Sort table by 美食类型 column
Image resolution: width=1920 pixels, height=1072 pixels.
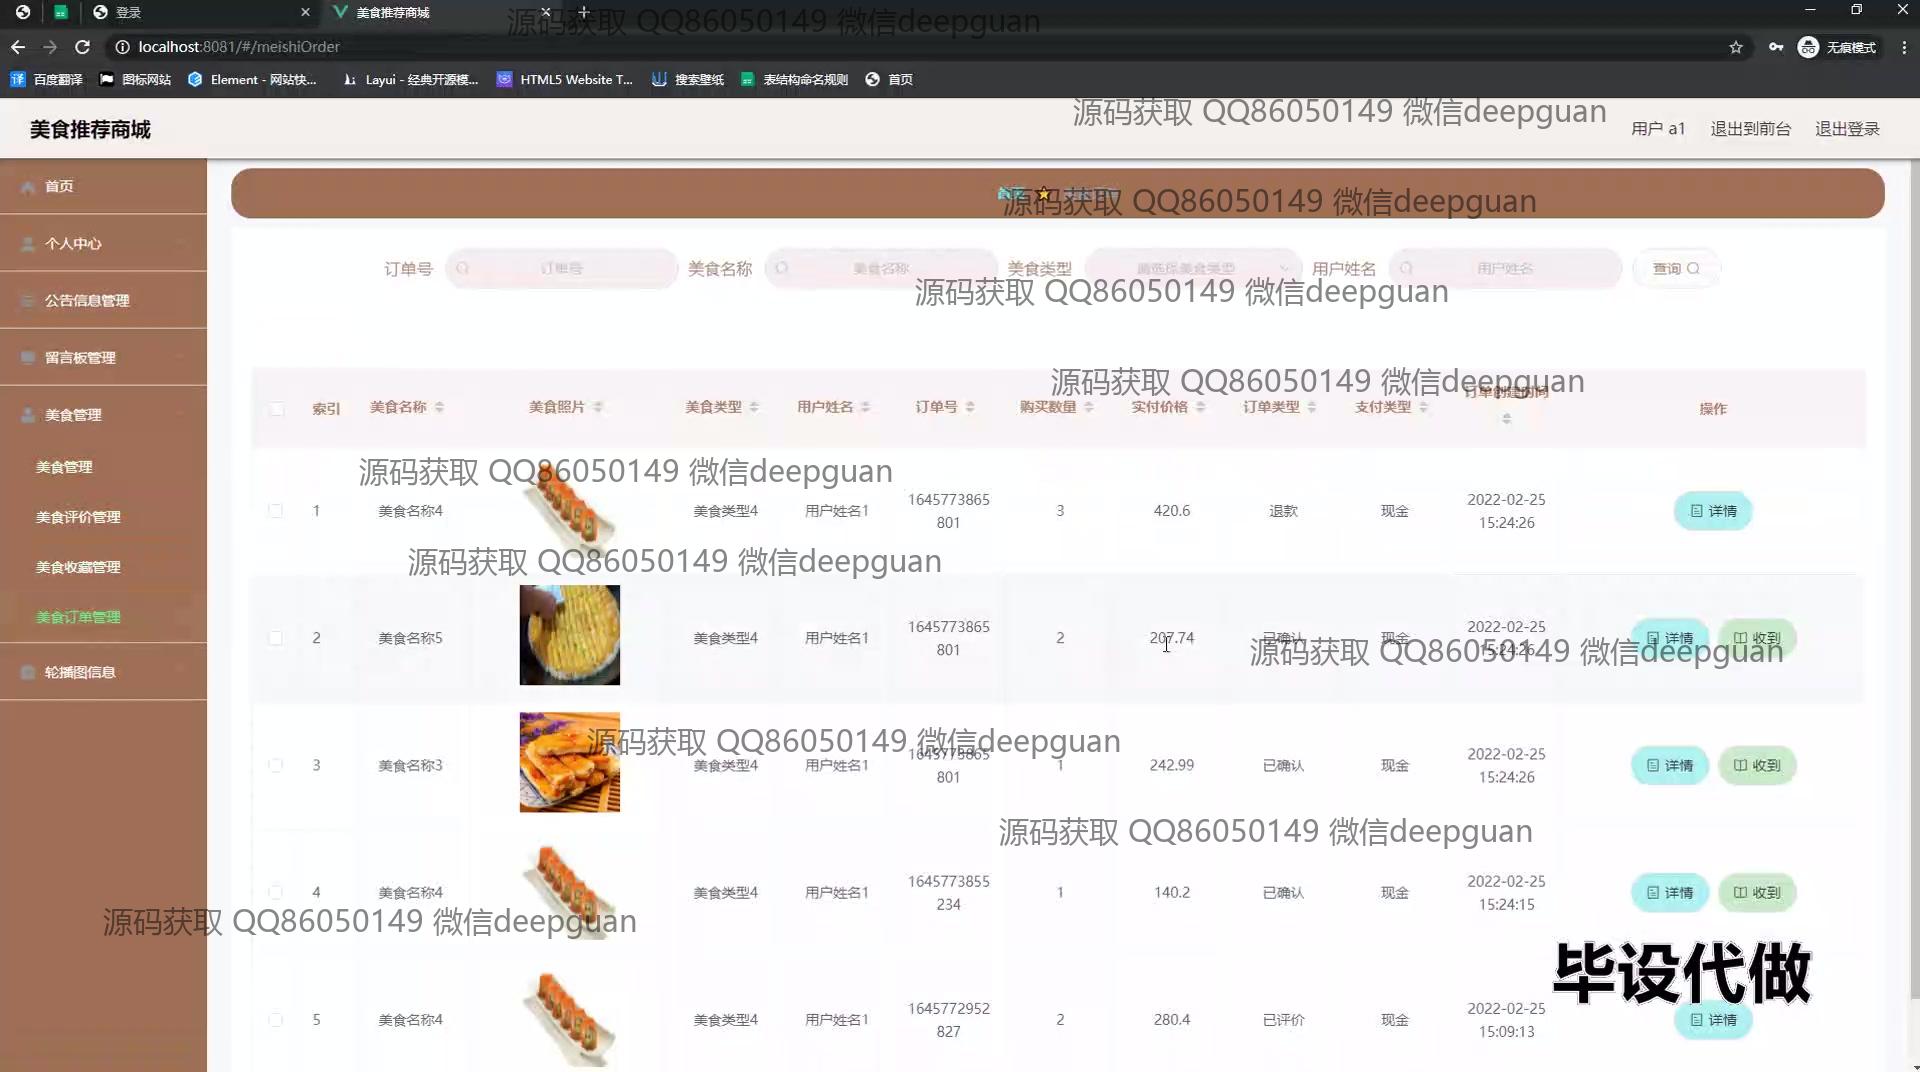[754, 407]
